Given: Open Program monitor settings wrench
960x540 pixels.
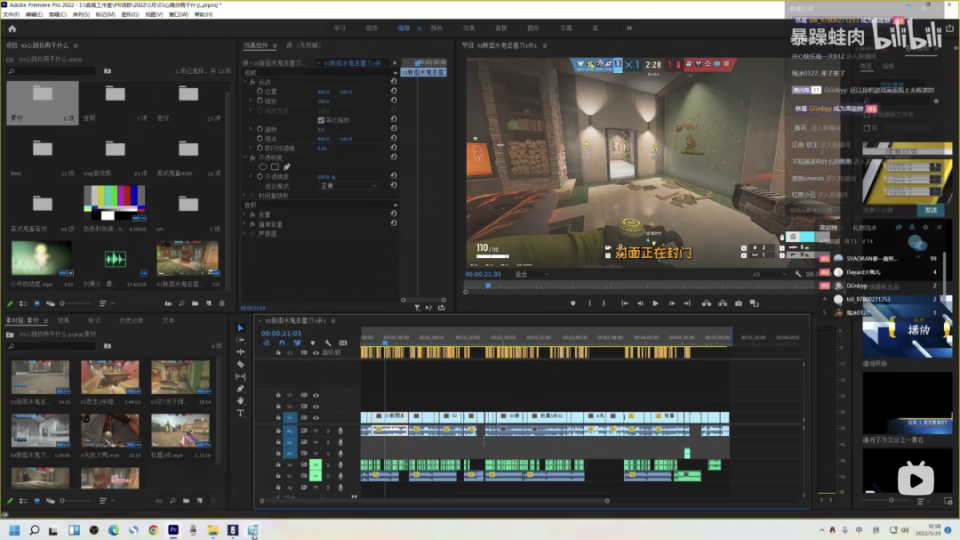Looking at the screenshot, I should pos(798,274).
